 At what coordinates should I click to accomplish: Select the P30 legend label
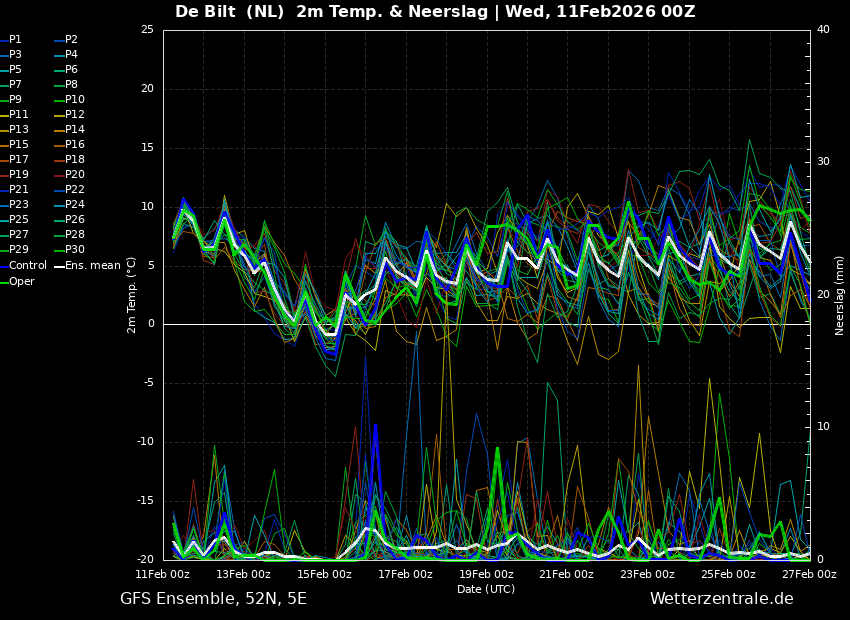pyautogui.click(x=74, y=250)
